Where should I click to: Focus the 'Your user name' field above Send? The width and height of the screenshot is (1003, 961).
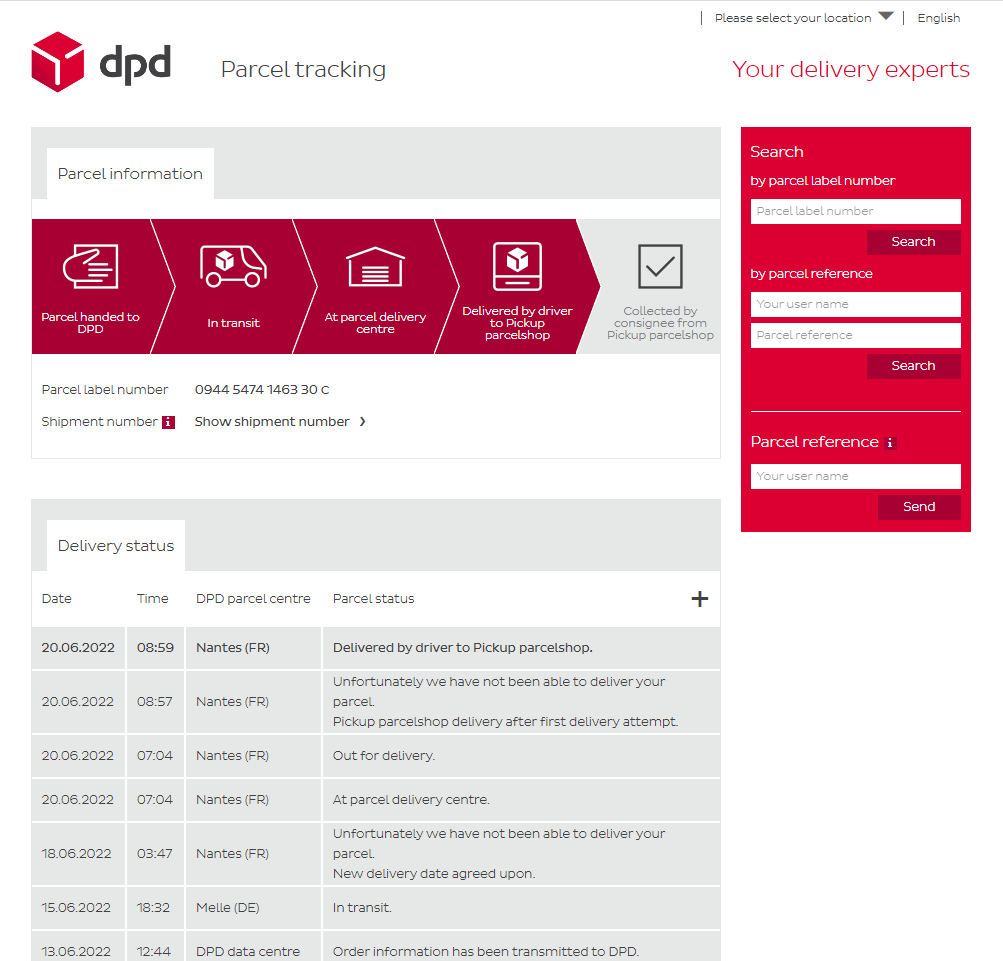click(x=855, y=476)
